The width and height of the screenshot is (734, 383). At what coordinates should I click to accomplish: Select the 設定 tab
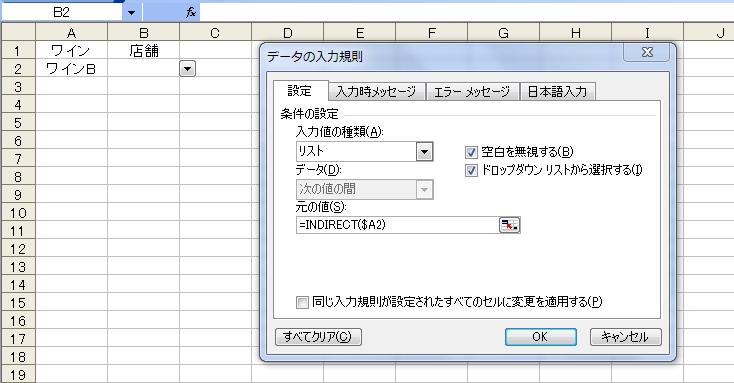click(300, 91)
